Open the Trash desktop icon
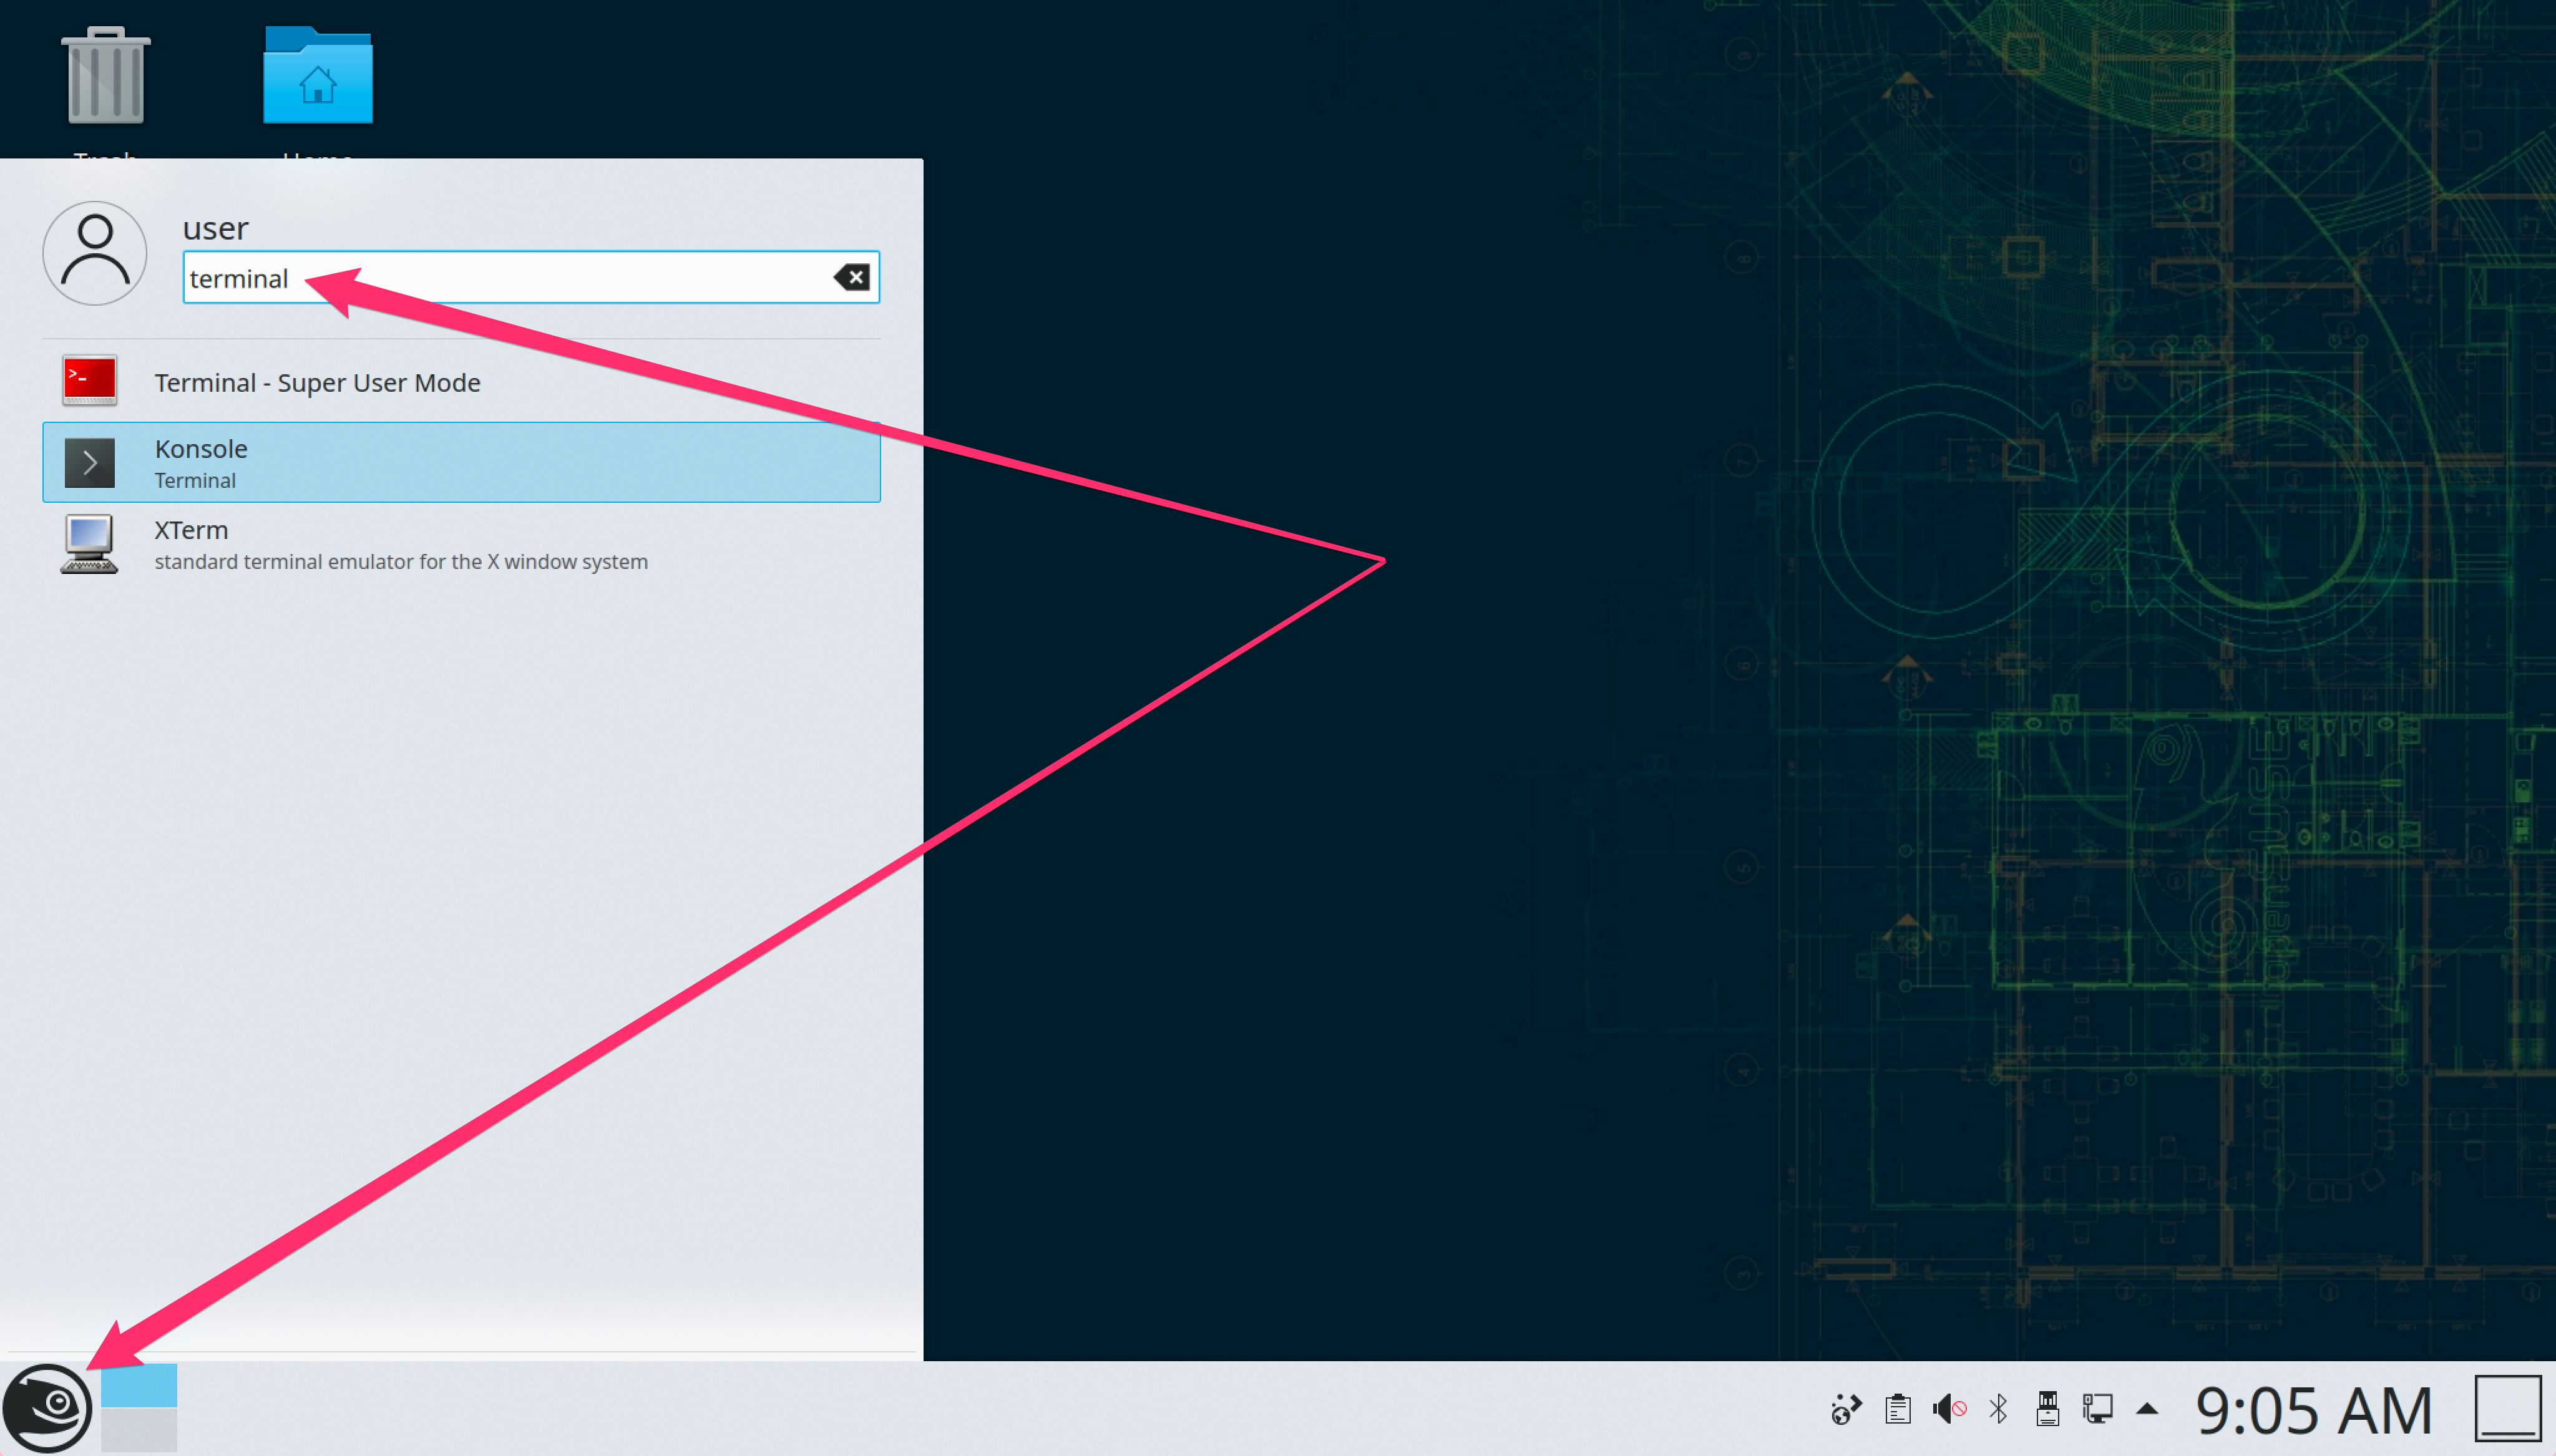 point(105,77)
